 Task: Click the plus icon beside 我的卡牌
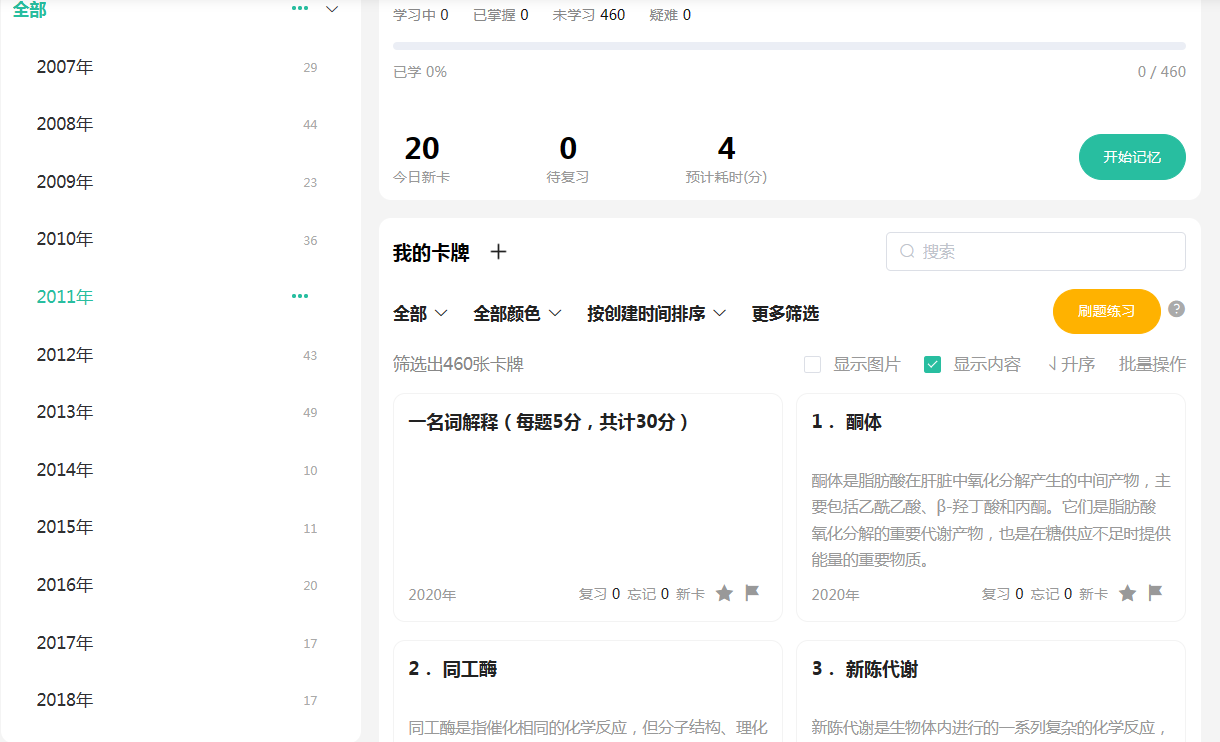click(498, 252)
